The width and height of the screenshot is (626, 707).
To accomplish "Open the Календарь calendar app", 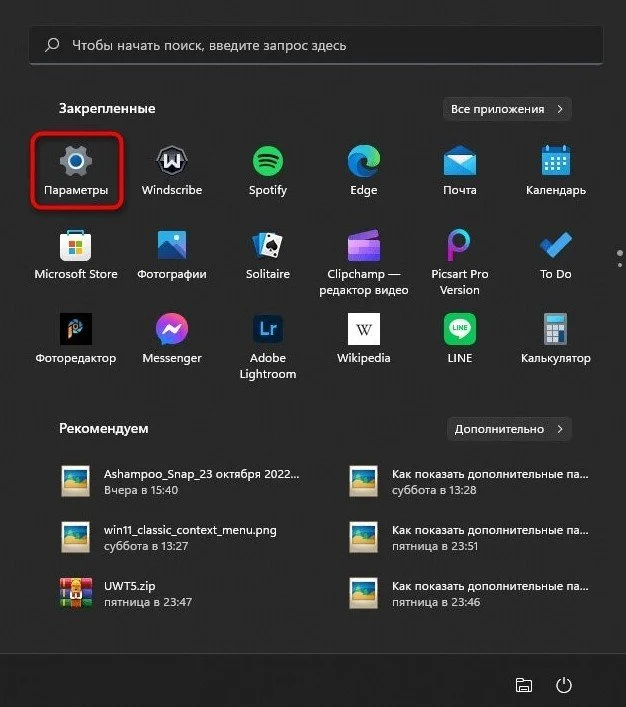I will click(x=556, y=170).
